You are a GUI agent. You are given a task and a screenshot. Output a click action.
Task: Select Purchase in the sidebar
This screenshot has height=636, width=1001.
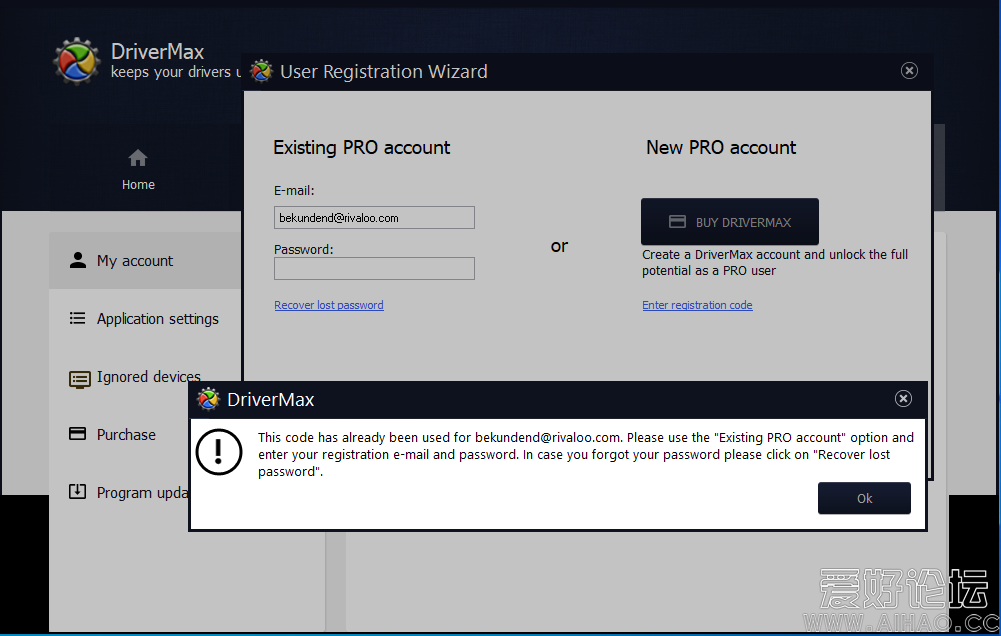click(121, 434)
